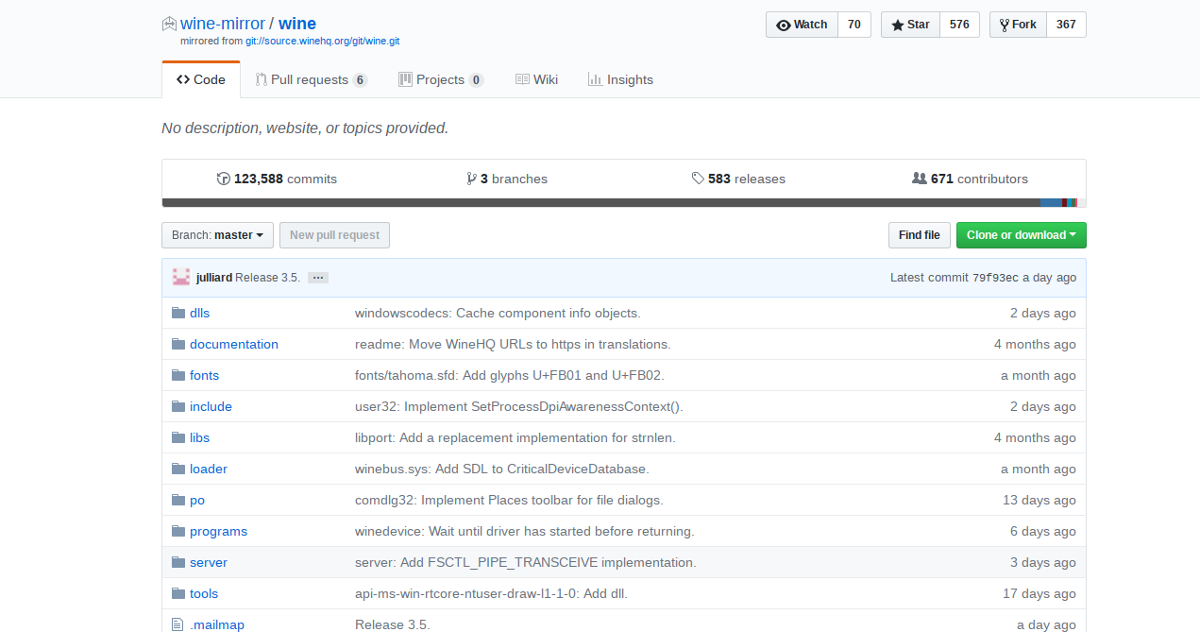Open the server folder link
Image resolution: width=1200 pixels, height=632 pixels.
[x=209, y=562]
